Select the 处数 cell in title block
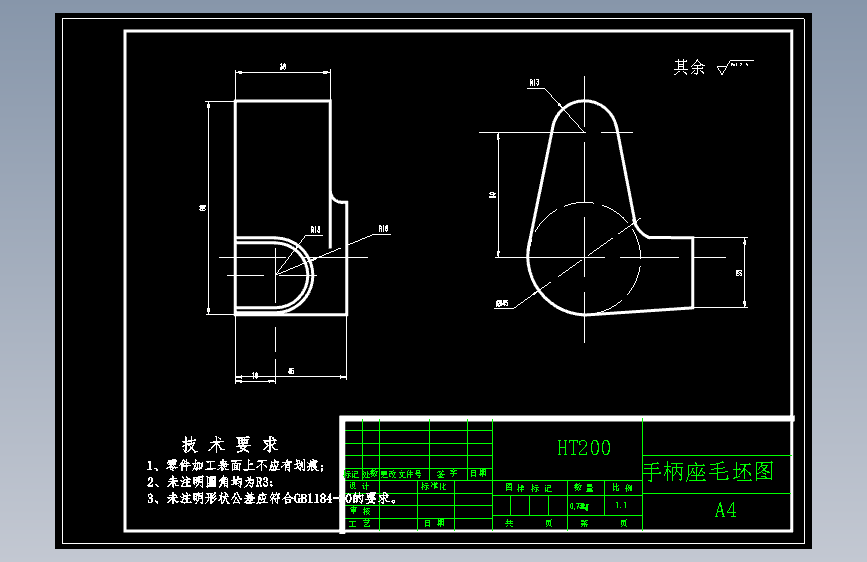Viewport: 867px width, 562px height. (x=370, y=474)
